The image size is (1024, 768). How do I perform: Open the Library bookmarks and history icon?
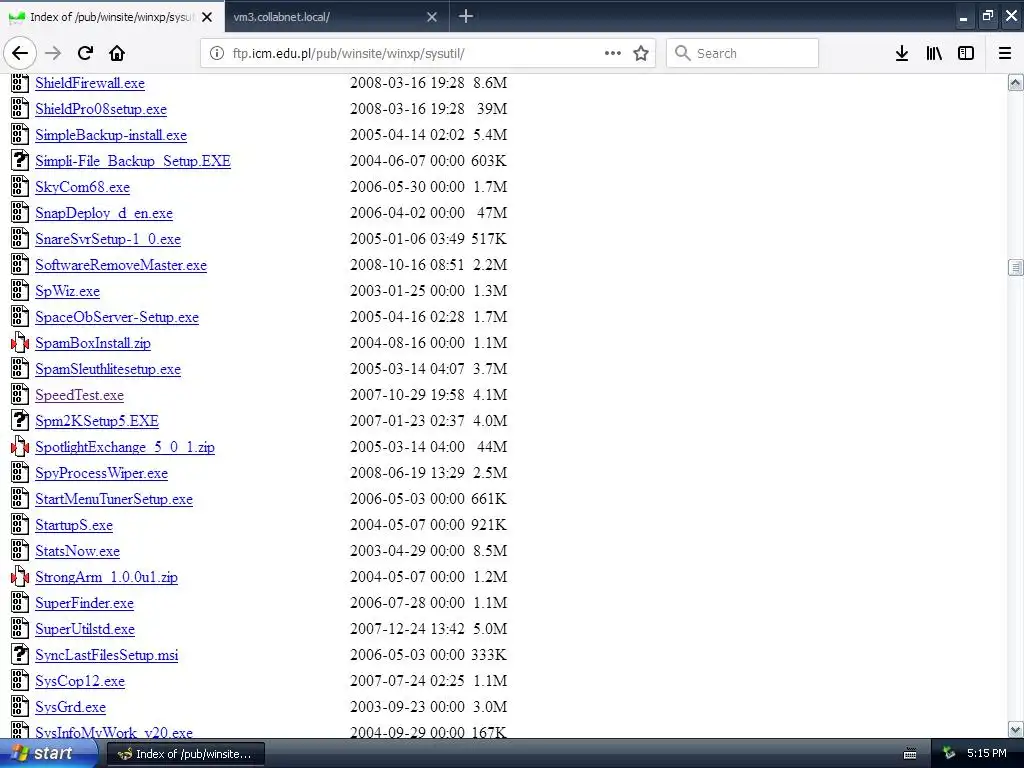pos(934,53)
